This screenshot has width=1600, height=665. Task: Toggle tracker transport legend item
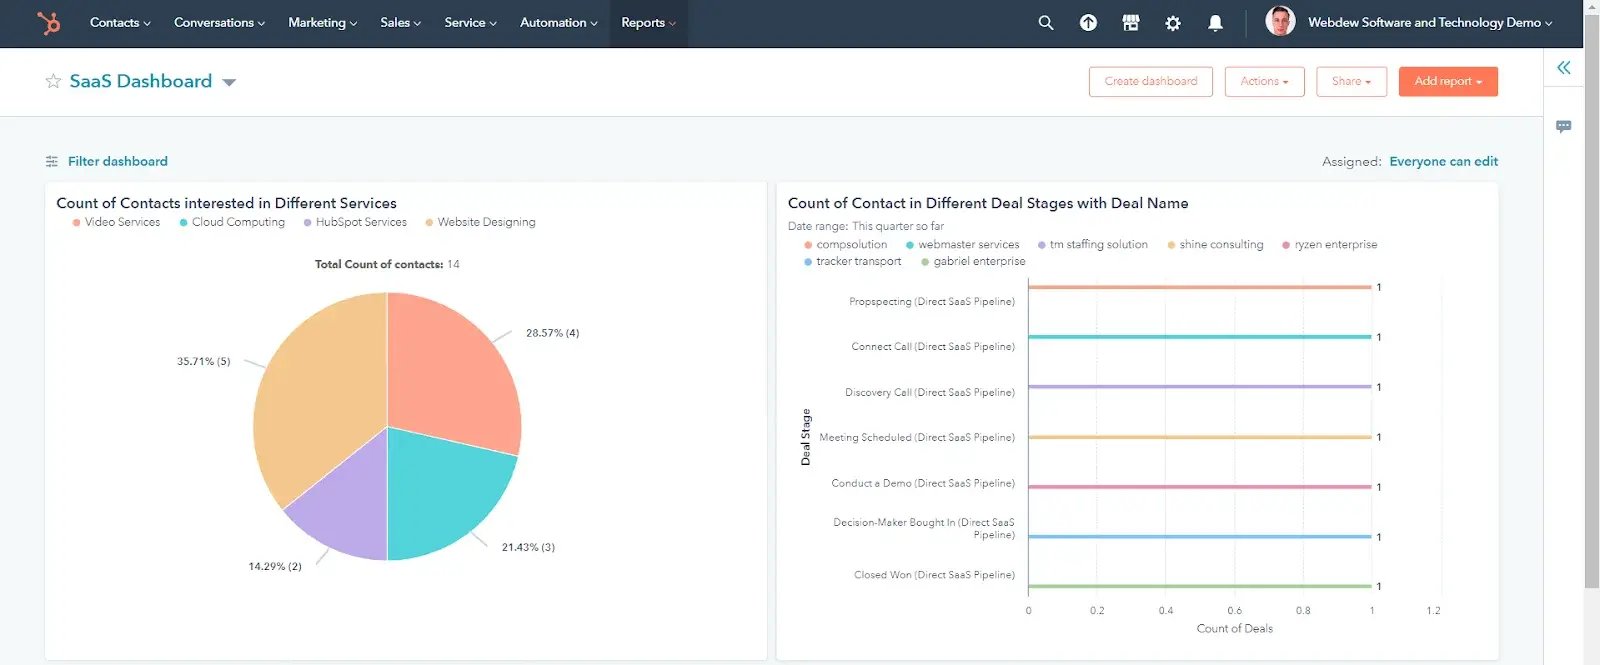[852, 261]
